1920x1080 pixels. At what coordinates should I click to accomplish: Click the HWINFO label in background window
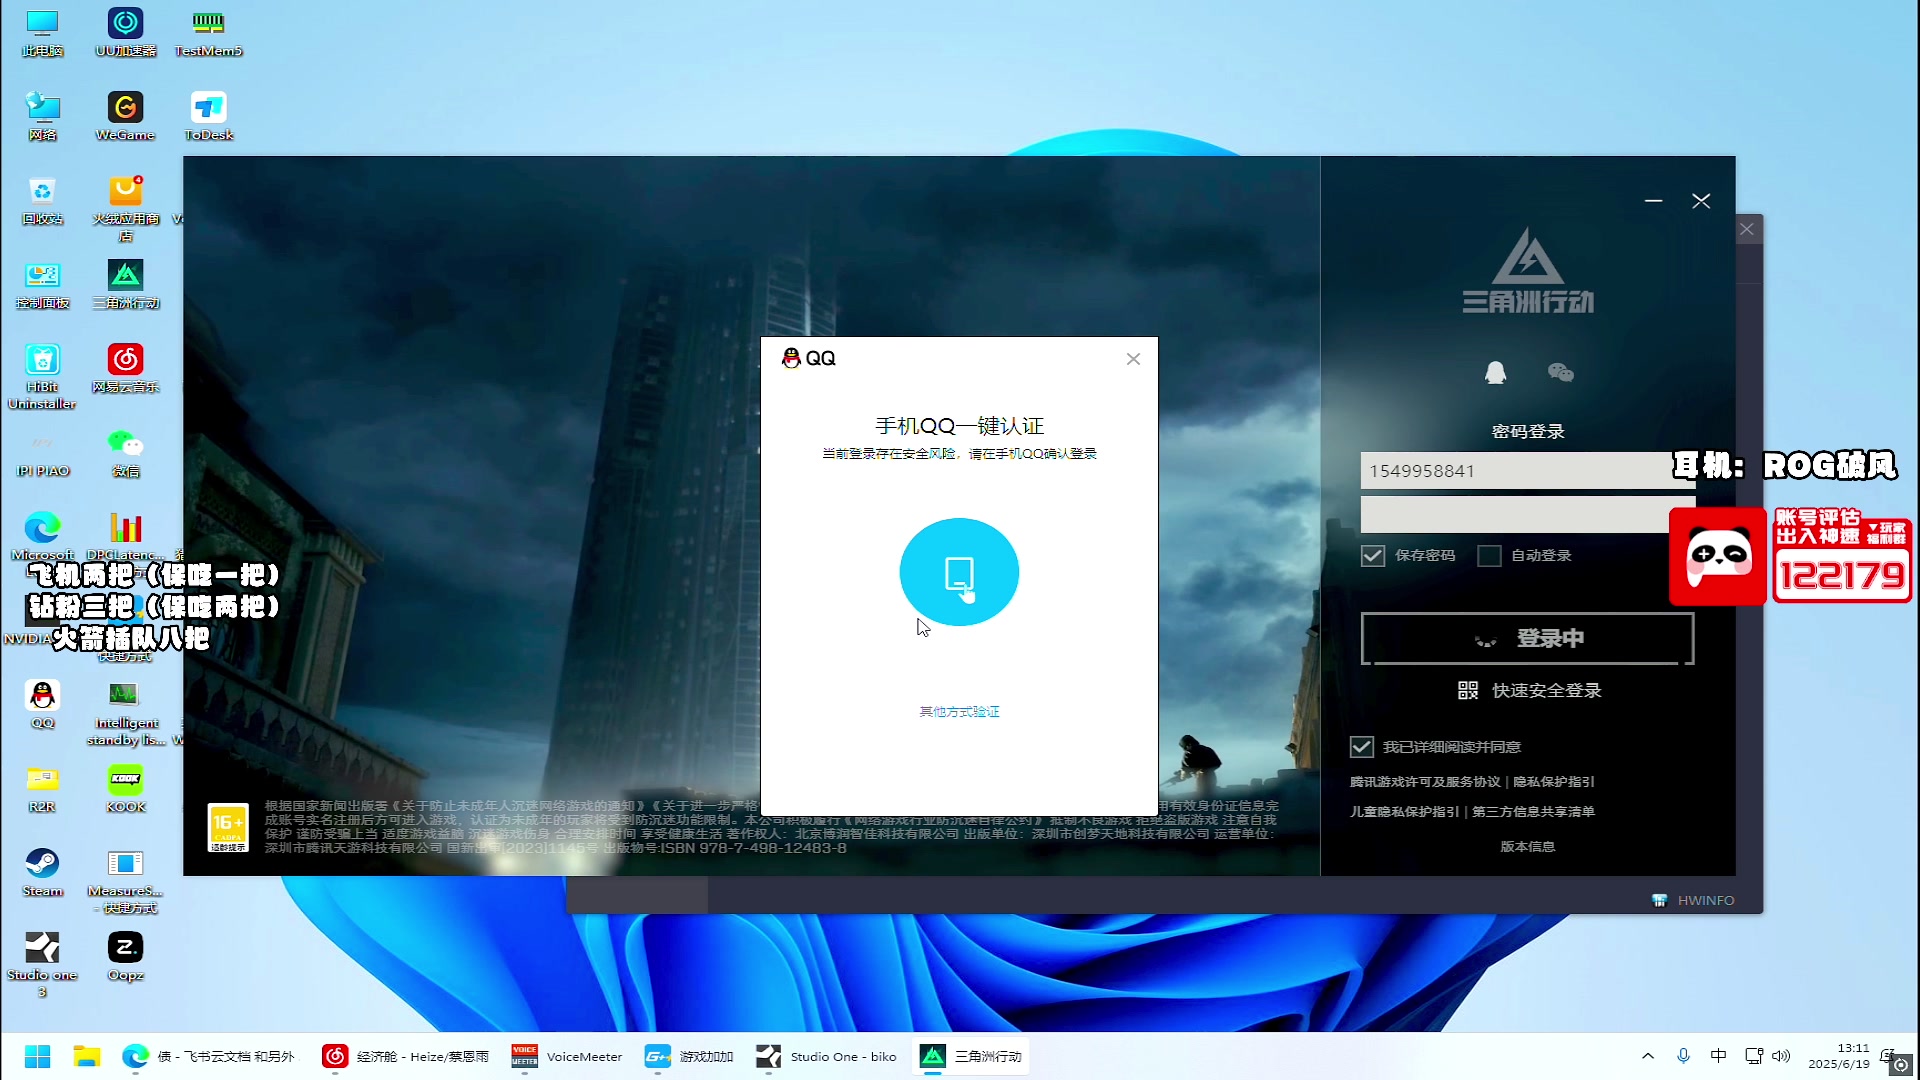[x=1705, y=900]
